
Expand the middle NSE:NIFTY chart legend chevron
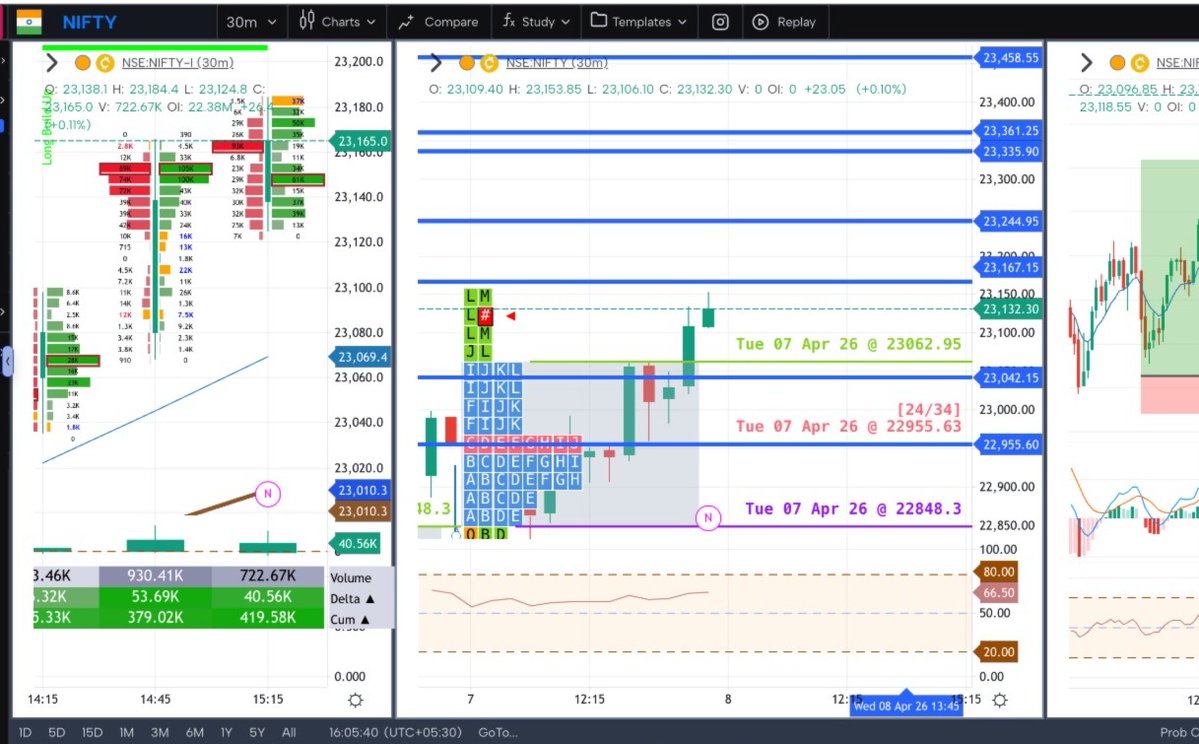436,63
